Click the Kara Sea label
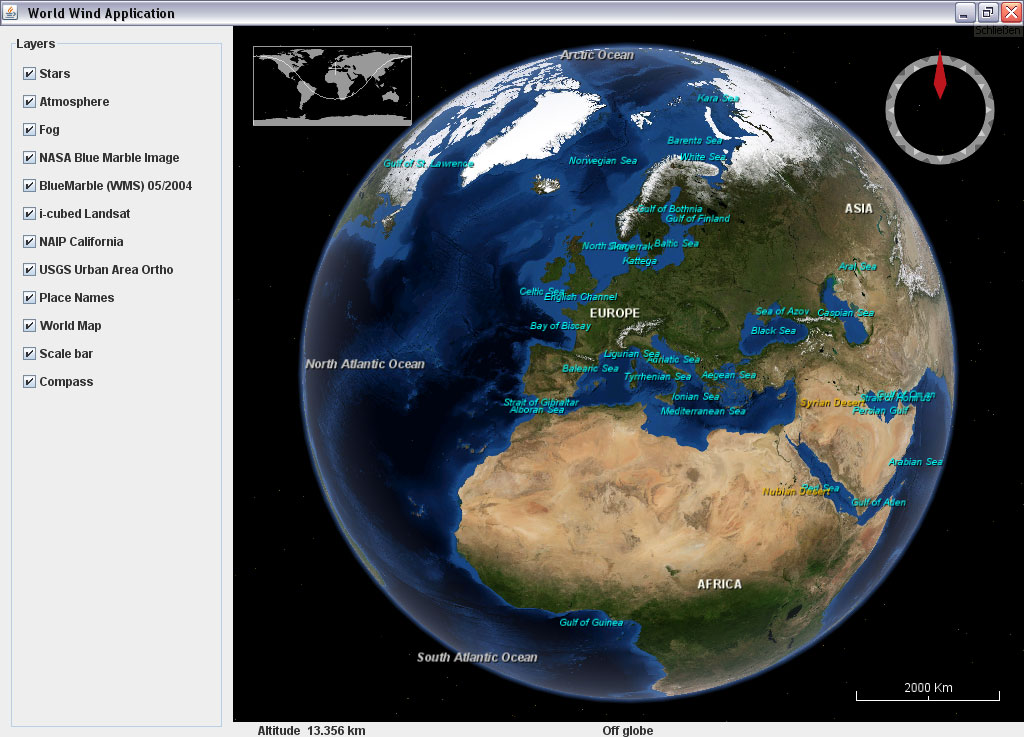Viewport: 1024px width, 737px height. 718,98
